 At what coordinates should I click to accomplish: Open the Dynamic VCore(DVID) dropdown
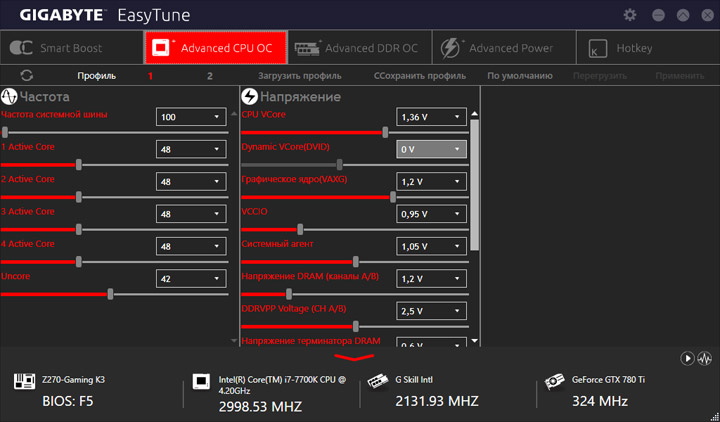(x=431, y=149)
